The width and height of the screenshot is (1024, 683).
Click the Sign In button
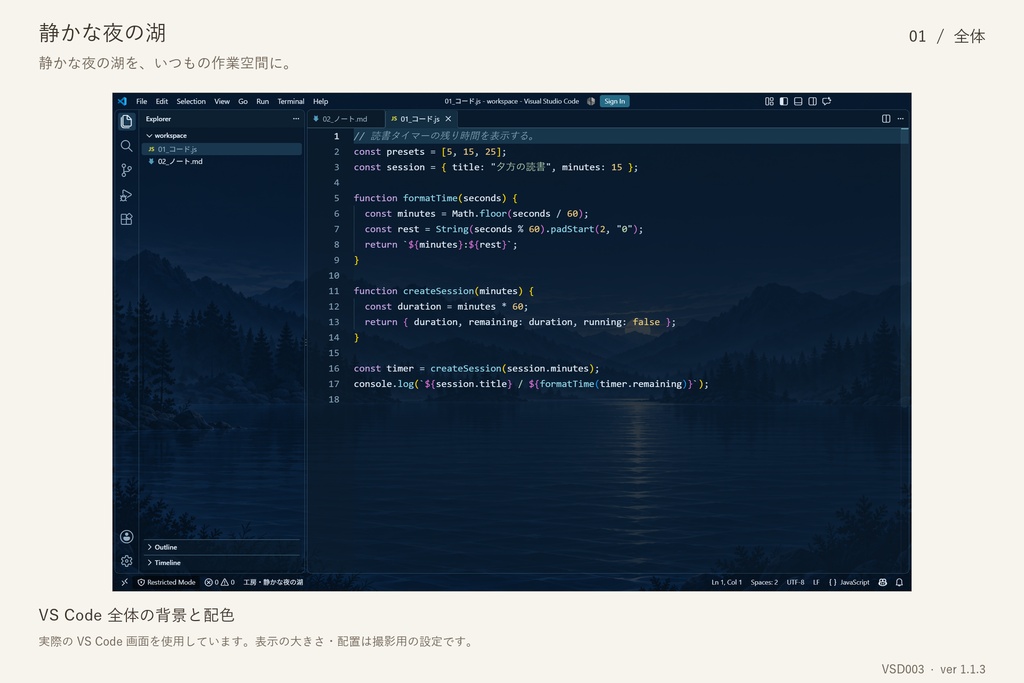pos(615,101)
